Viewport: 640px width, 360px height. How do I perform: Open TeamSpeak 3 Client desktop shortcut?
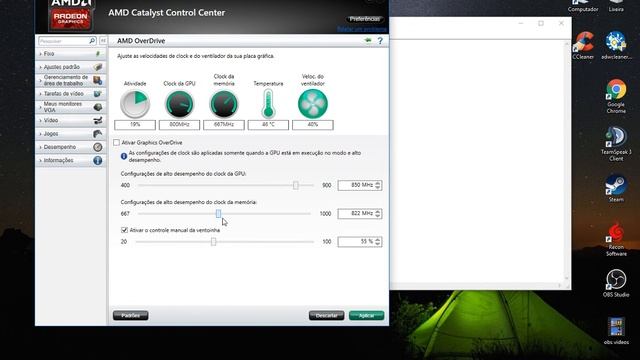(x=616, y=144)
